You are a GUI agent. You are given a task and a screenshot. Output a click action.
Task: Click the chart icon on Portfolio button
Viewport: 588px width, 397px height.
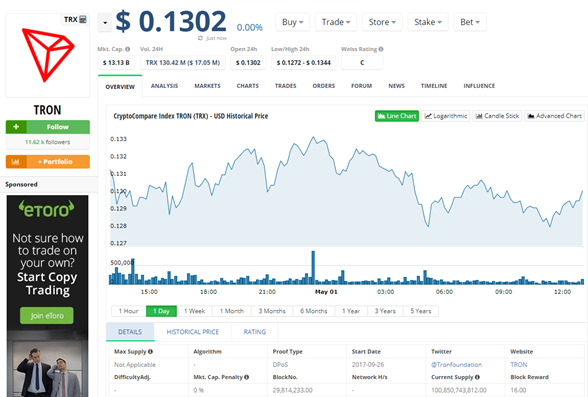pos(16,162)
